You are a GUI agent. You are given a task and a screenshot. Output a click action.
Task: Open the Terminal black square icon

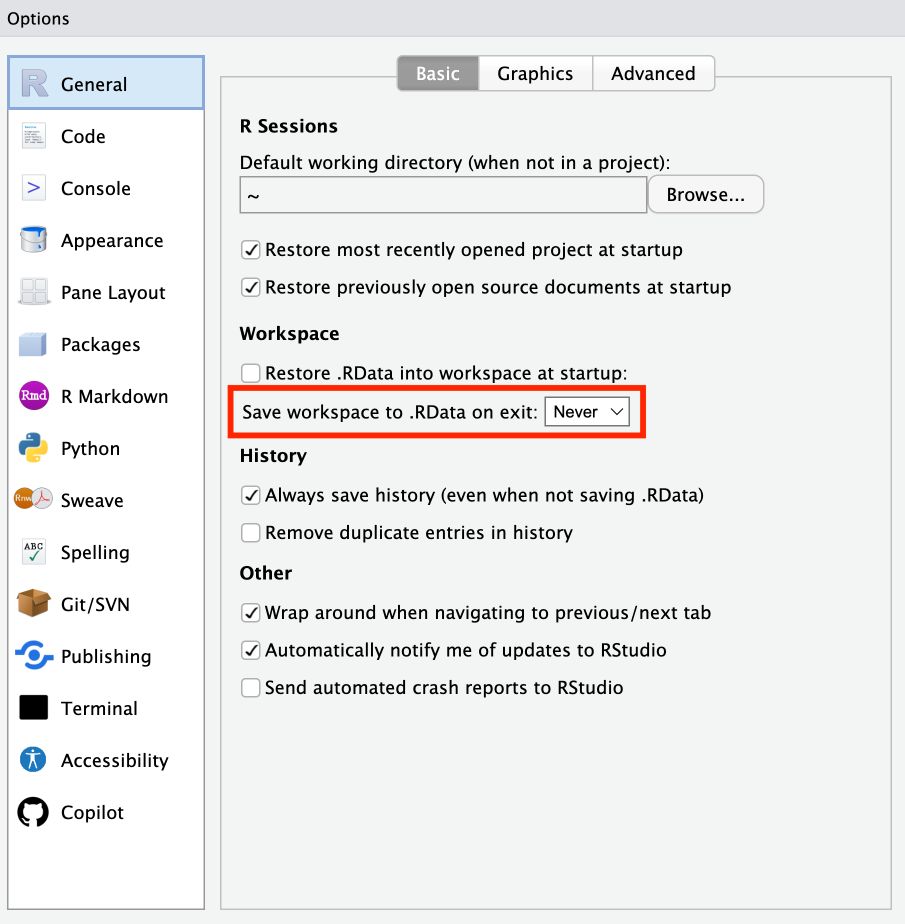coord(34,709)
